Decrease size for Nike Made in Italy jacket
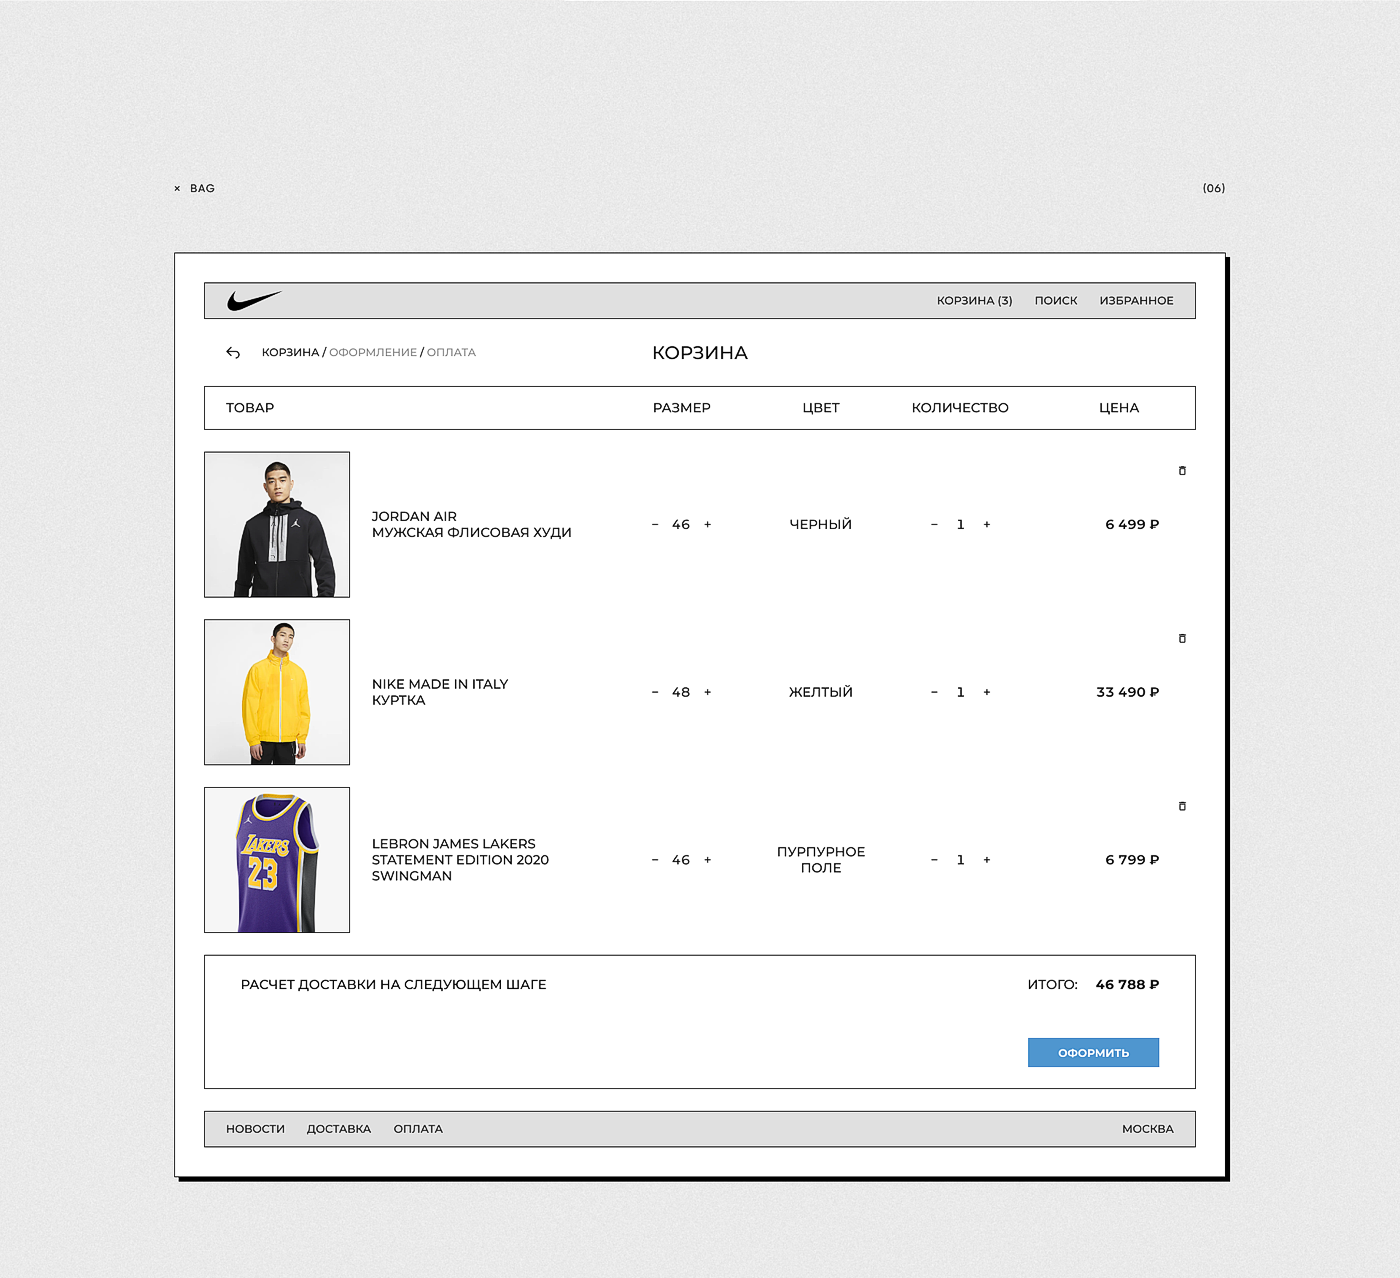 [x=655, y=692]
